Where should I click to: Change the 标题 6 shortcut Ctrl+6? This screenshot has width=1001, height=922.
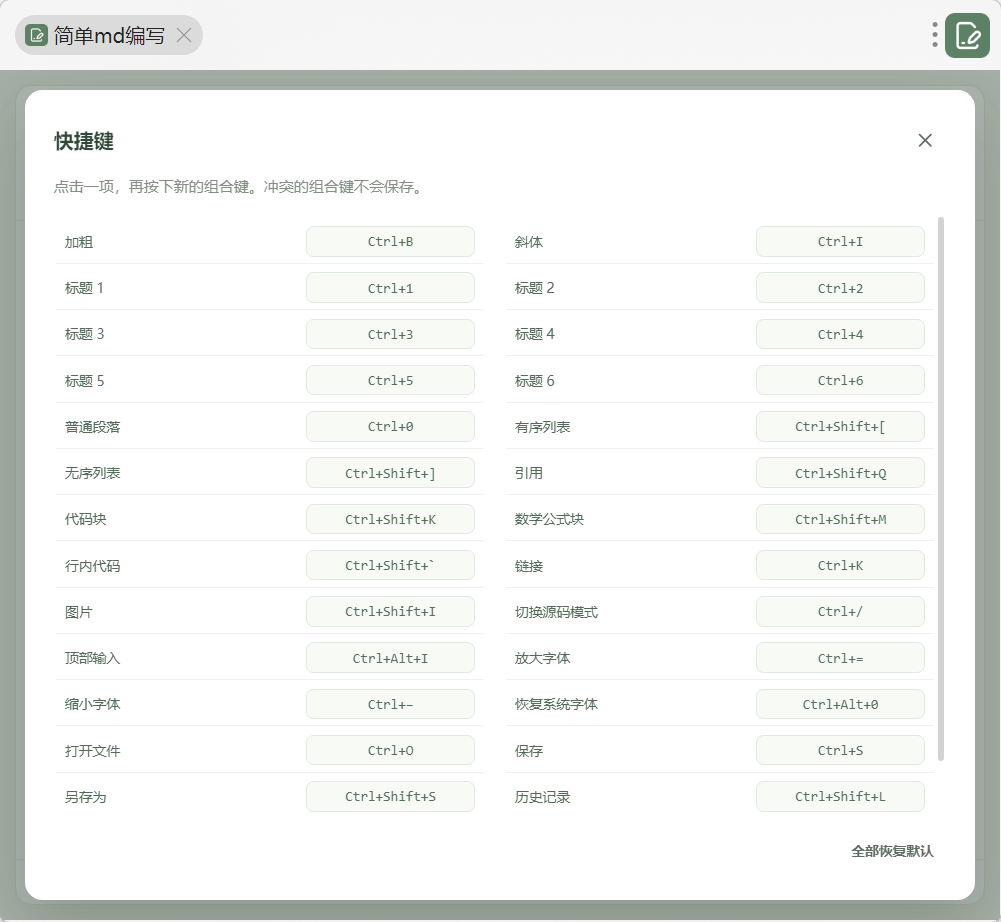[x=840, y=380]
